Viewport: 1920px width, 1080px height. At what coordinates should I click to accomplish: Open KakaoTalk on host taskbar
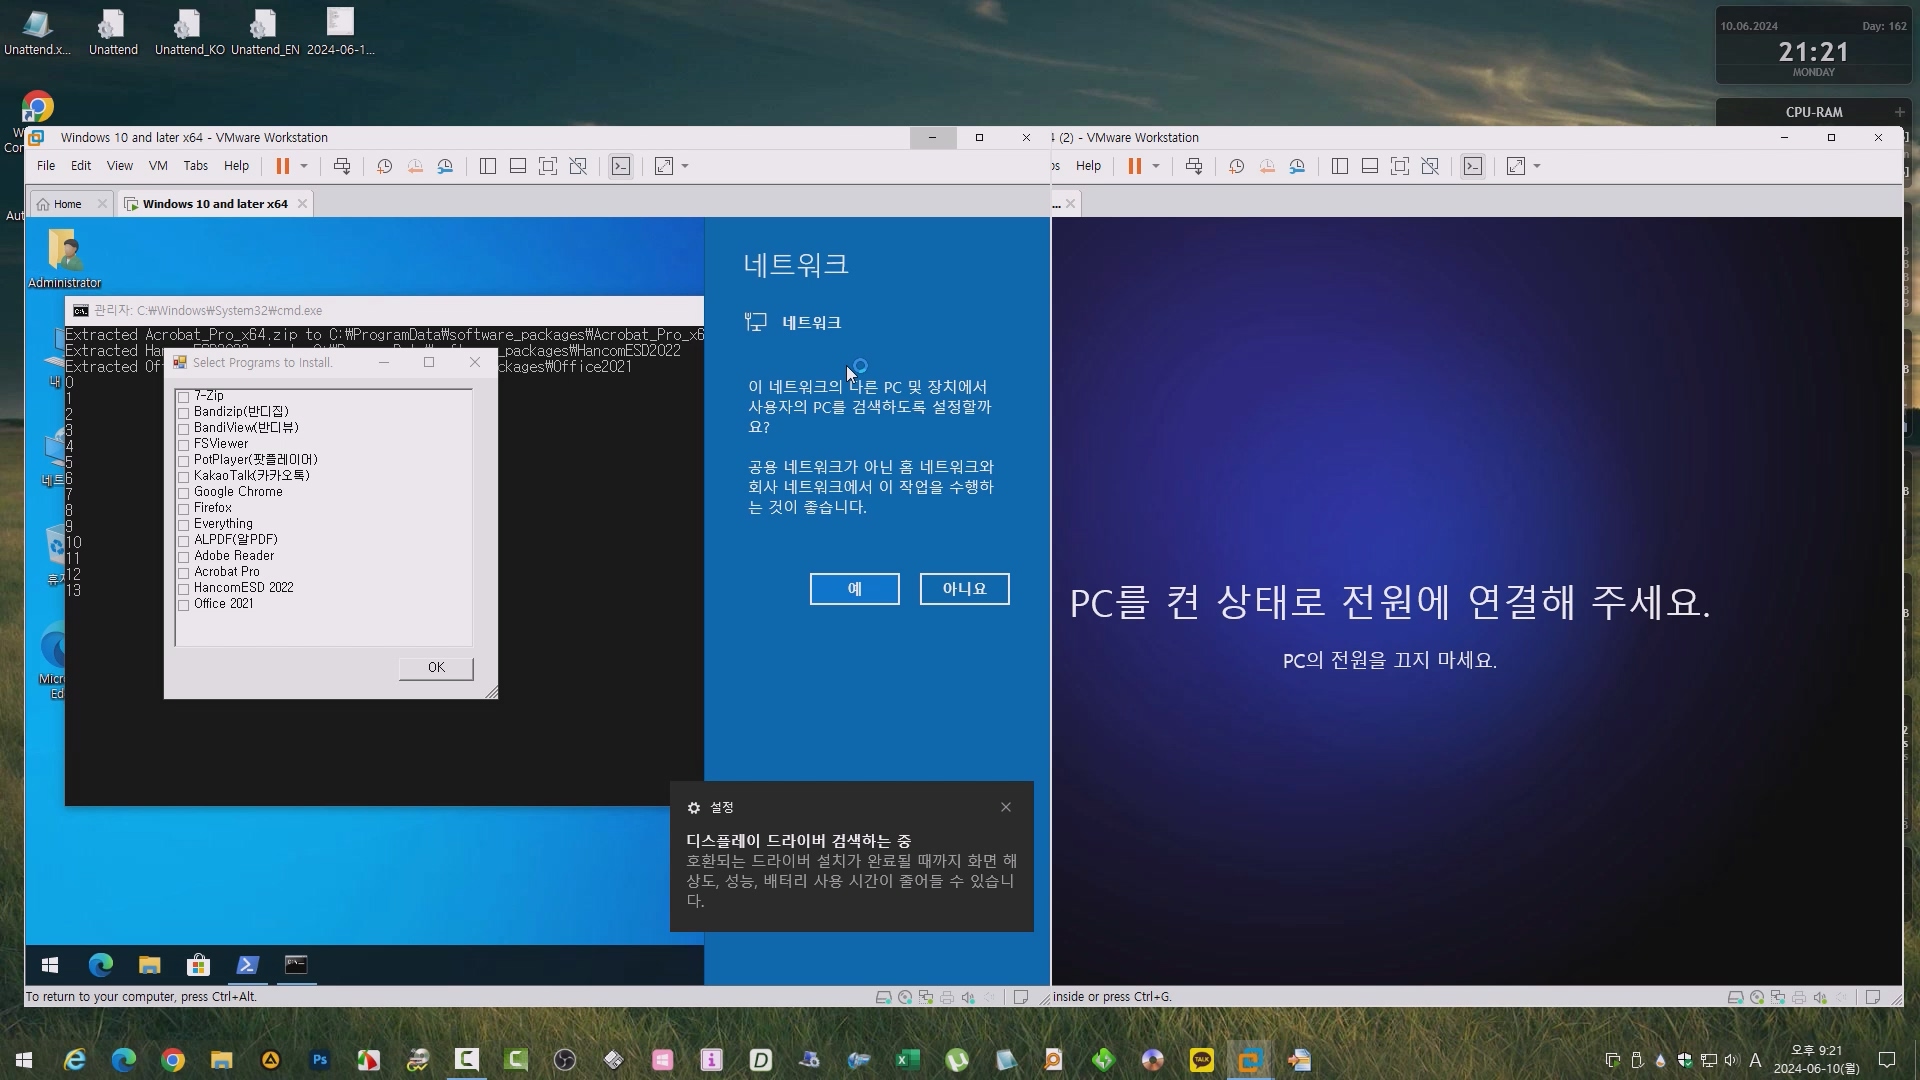1201,1060
